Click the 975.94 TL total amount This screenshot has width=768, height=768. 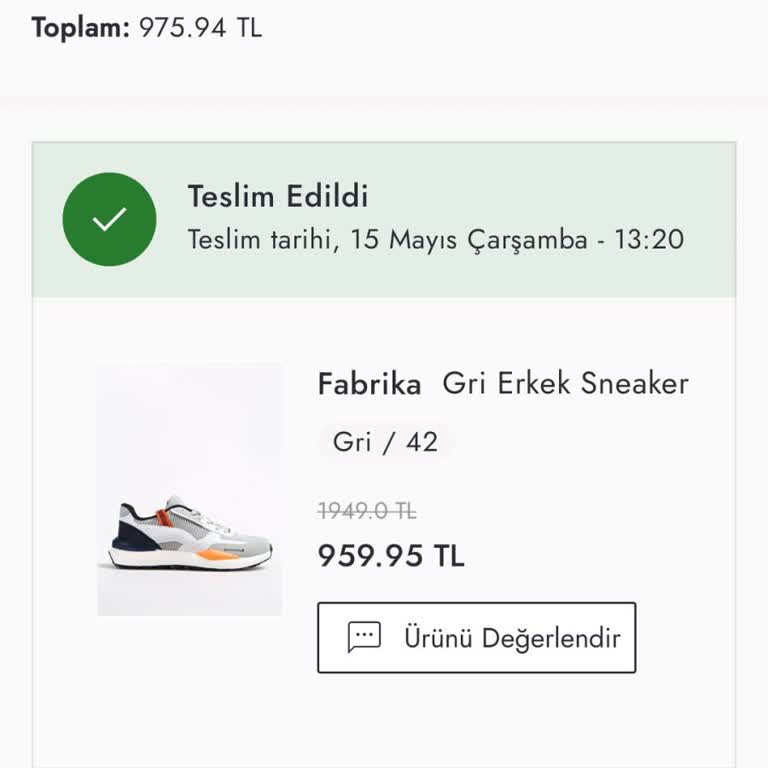[x=200, y=27]
